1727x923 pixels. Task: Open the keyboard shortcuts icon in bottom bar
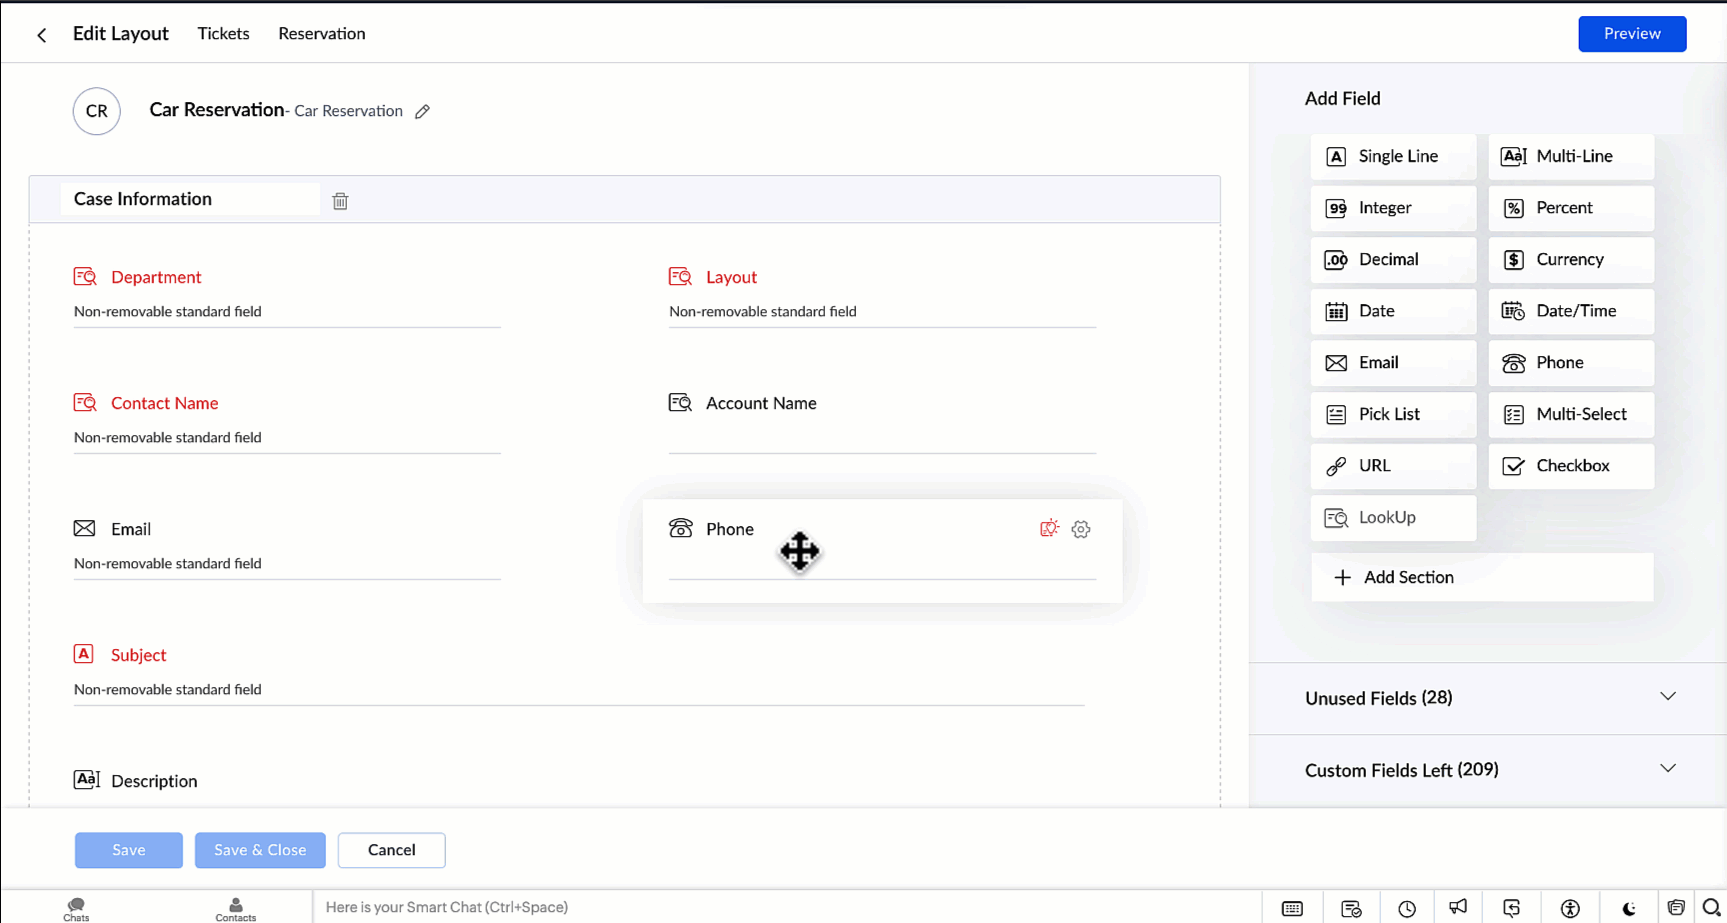[x=1292, y=908]
